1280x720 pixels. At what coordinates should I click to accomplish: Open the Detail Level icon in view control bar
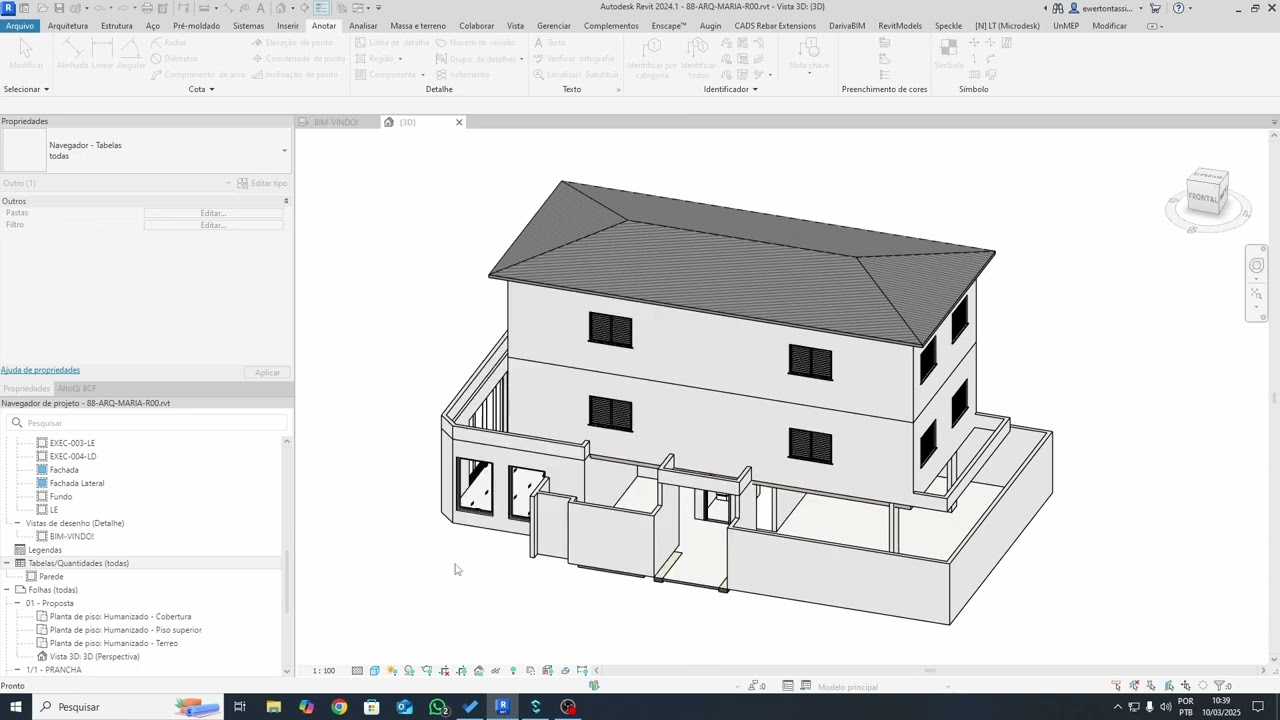tap(357, 671)
